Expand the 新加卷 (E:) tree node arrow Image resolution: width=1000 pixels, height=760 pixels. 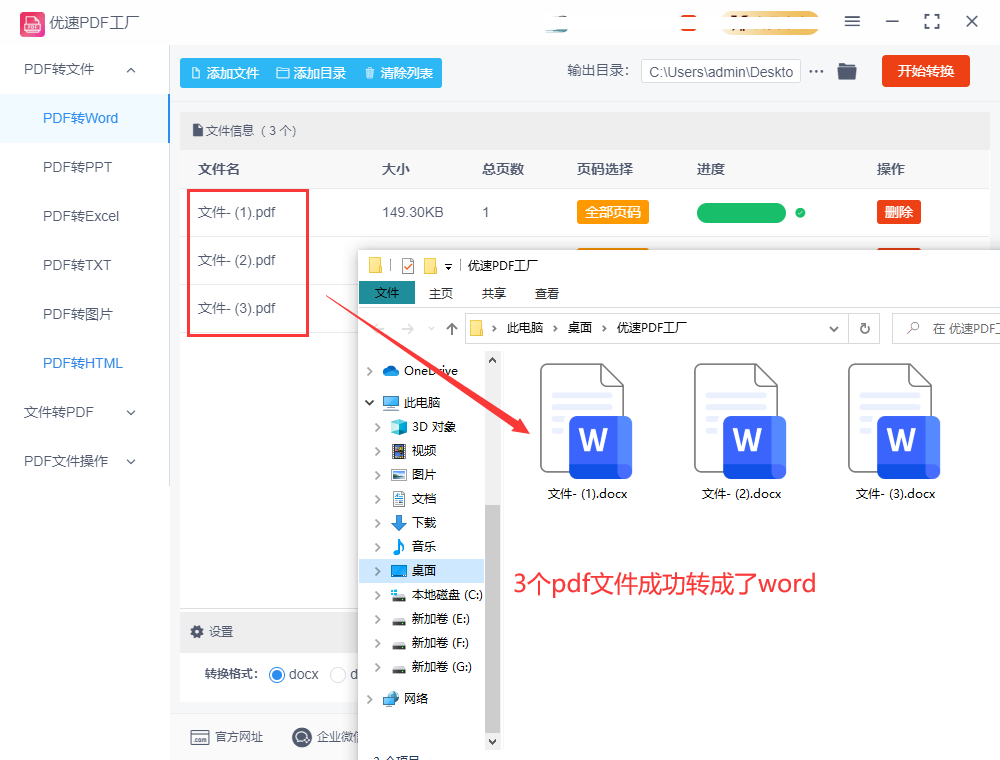[x=378, y=619]
